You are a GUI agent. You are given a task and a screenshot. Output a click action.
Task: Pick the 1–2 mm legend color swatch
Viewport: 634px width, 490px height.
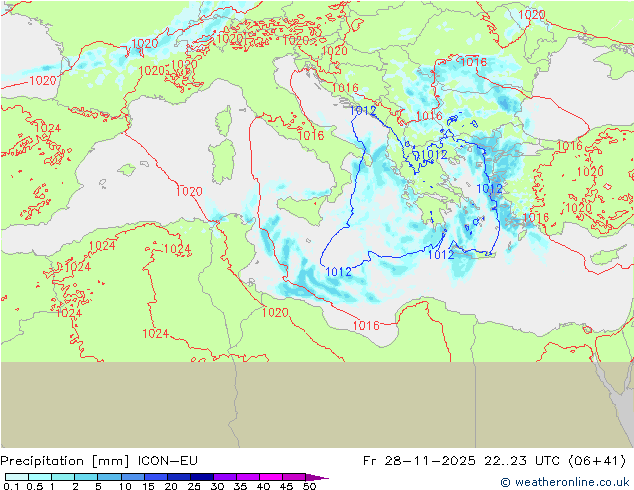63,477
